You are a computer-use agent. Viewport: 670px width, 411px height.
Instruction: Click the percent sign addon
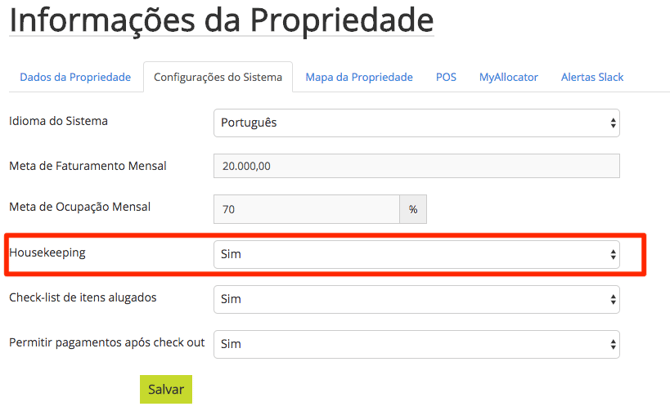point(413,209)
